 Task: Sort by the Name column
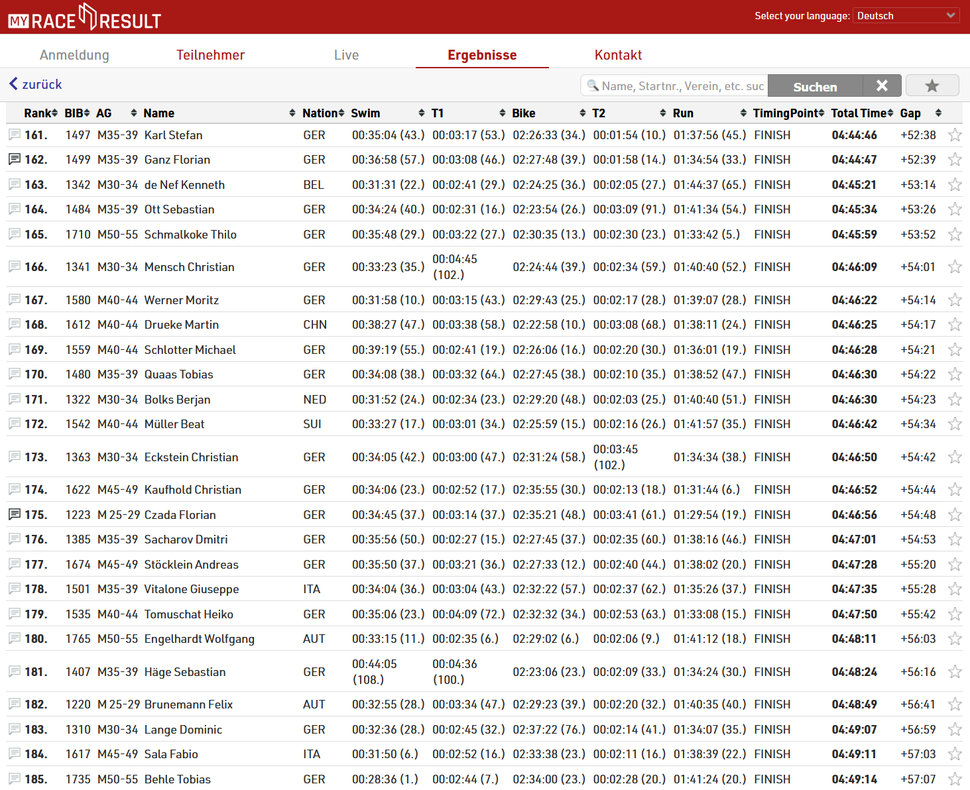click(x=219, y=113)
